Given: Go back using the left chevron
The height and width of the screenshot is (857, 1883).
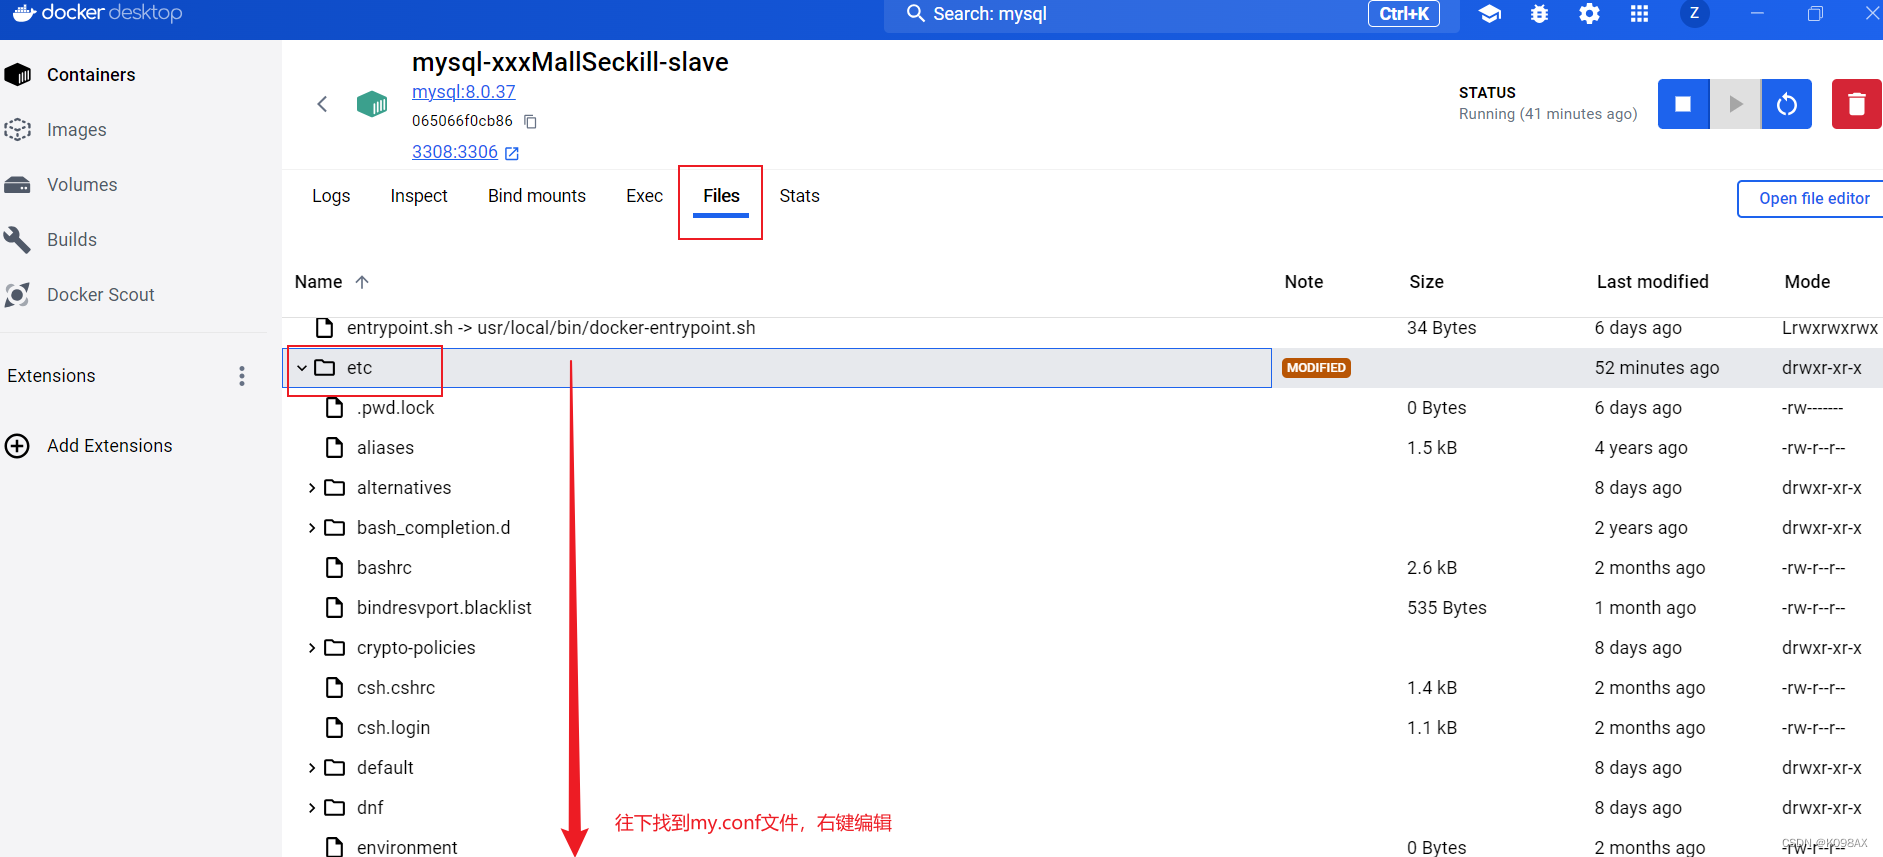Looking at the screenshot, I should 322,104.
